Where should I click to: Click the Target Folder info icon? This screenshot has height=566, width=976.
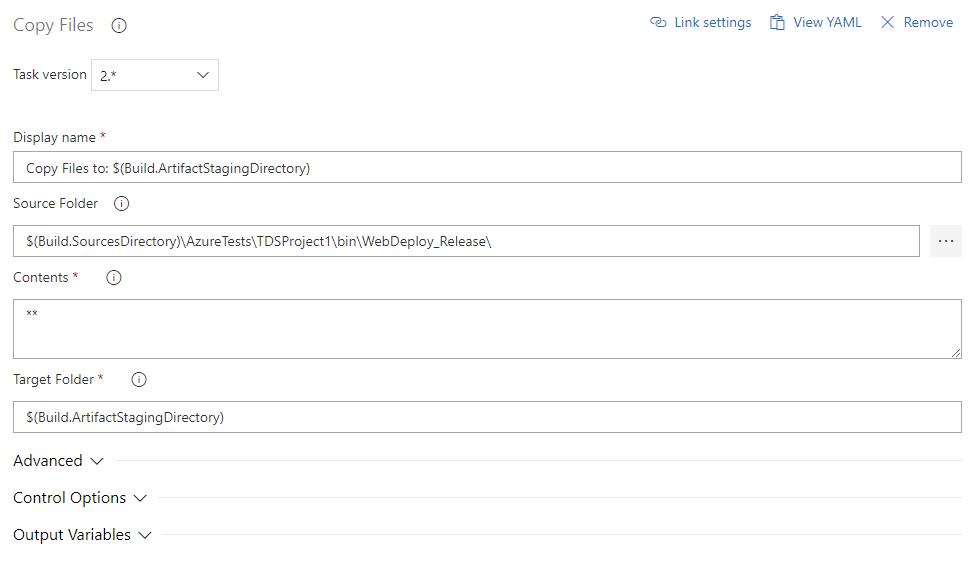tap(139, 380)
